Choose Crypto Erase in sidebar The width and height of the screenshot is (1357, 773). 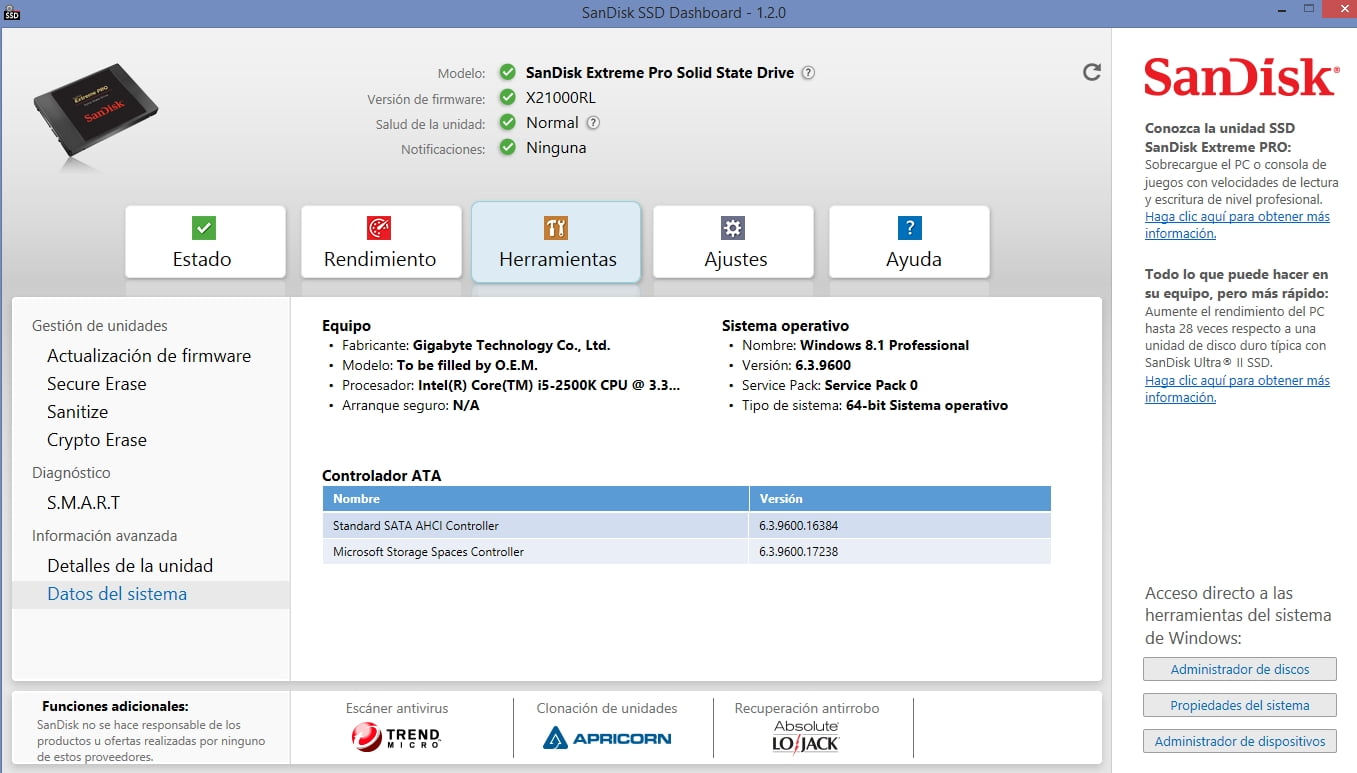[x=97, y=440]
